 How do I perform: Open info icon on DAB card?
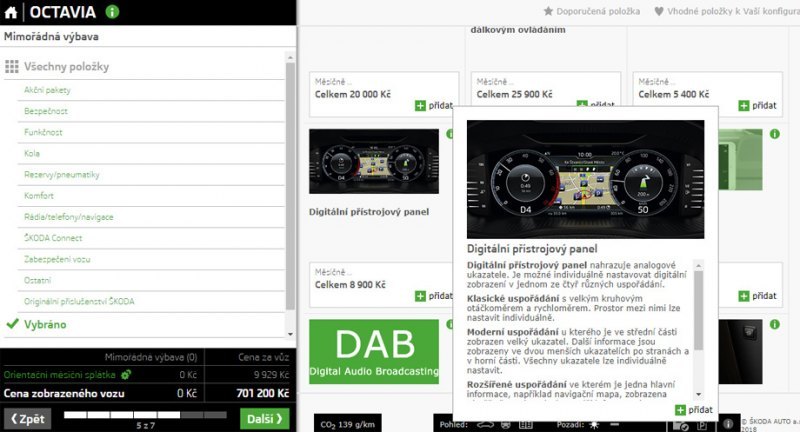450,324
